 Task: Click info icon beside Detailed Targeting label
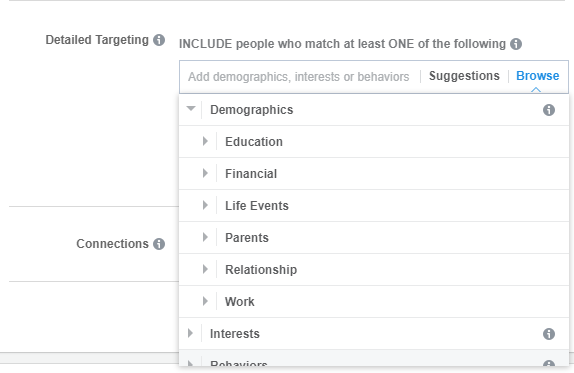159,40
